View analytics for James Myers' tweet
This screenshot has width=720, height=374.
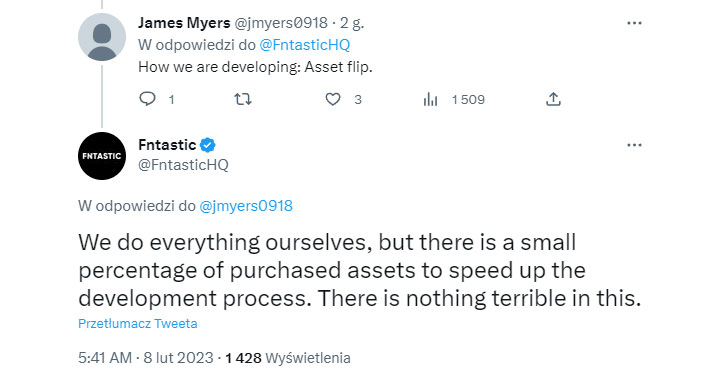coord(430,99)
